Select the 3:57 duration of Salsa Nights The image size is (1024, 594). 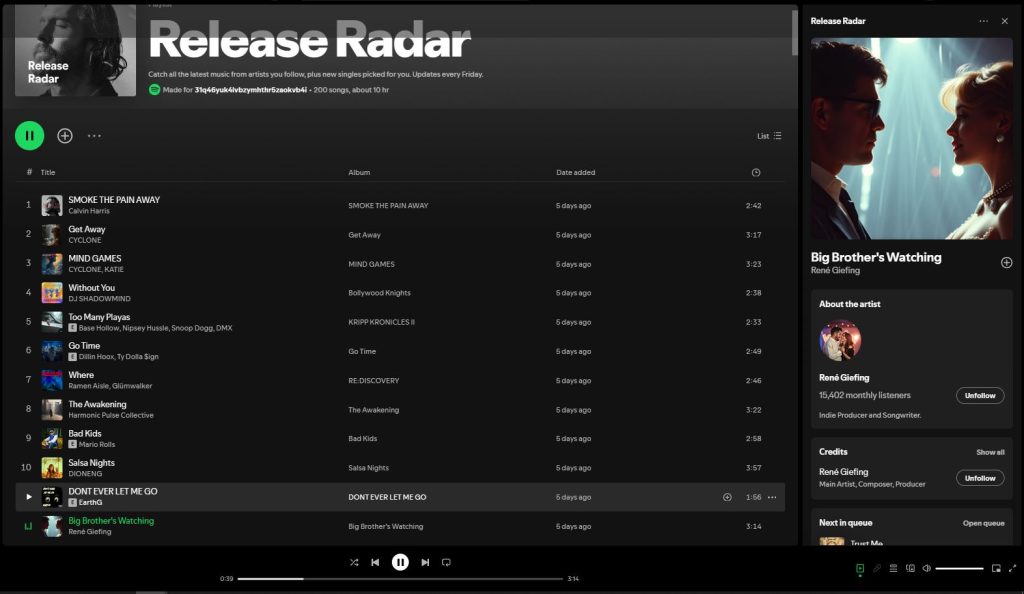pyautogui.click(x=754, y=468)
